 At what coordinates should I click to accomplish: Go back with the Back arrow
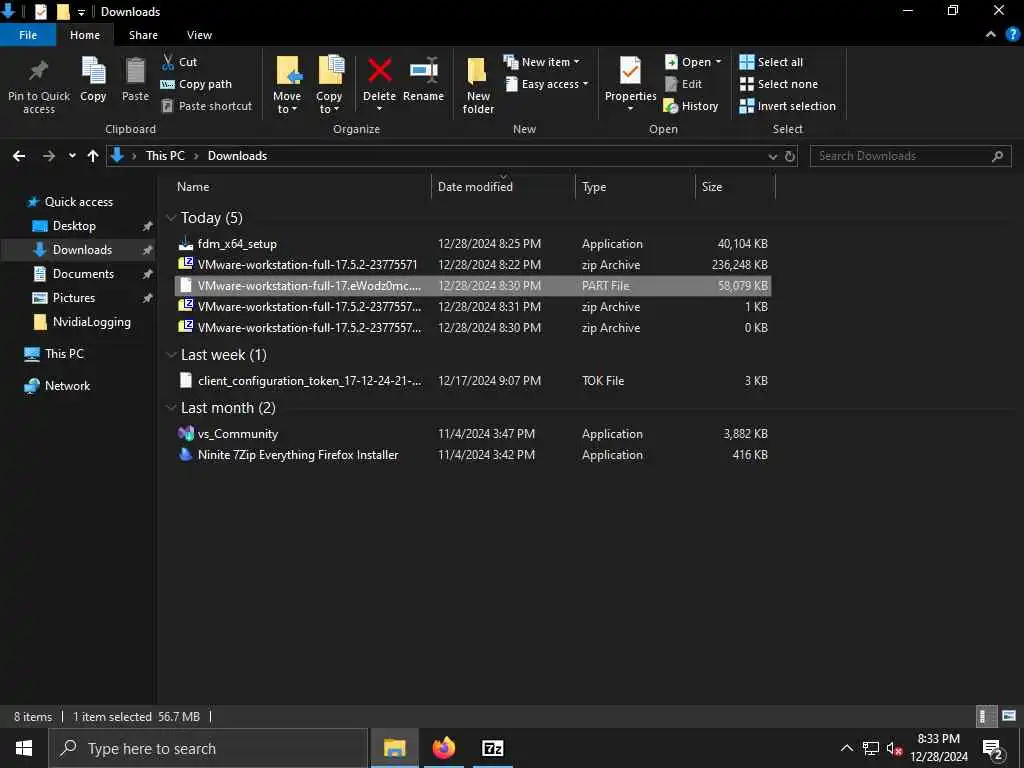(19, 156)
